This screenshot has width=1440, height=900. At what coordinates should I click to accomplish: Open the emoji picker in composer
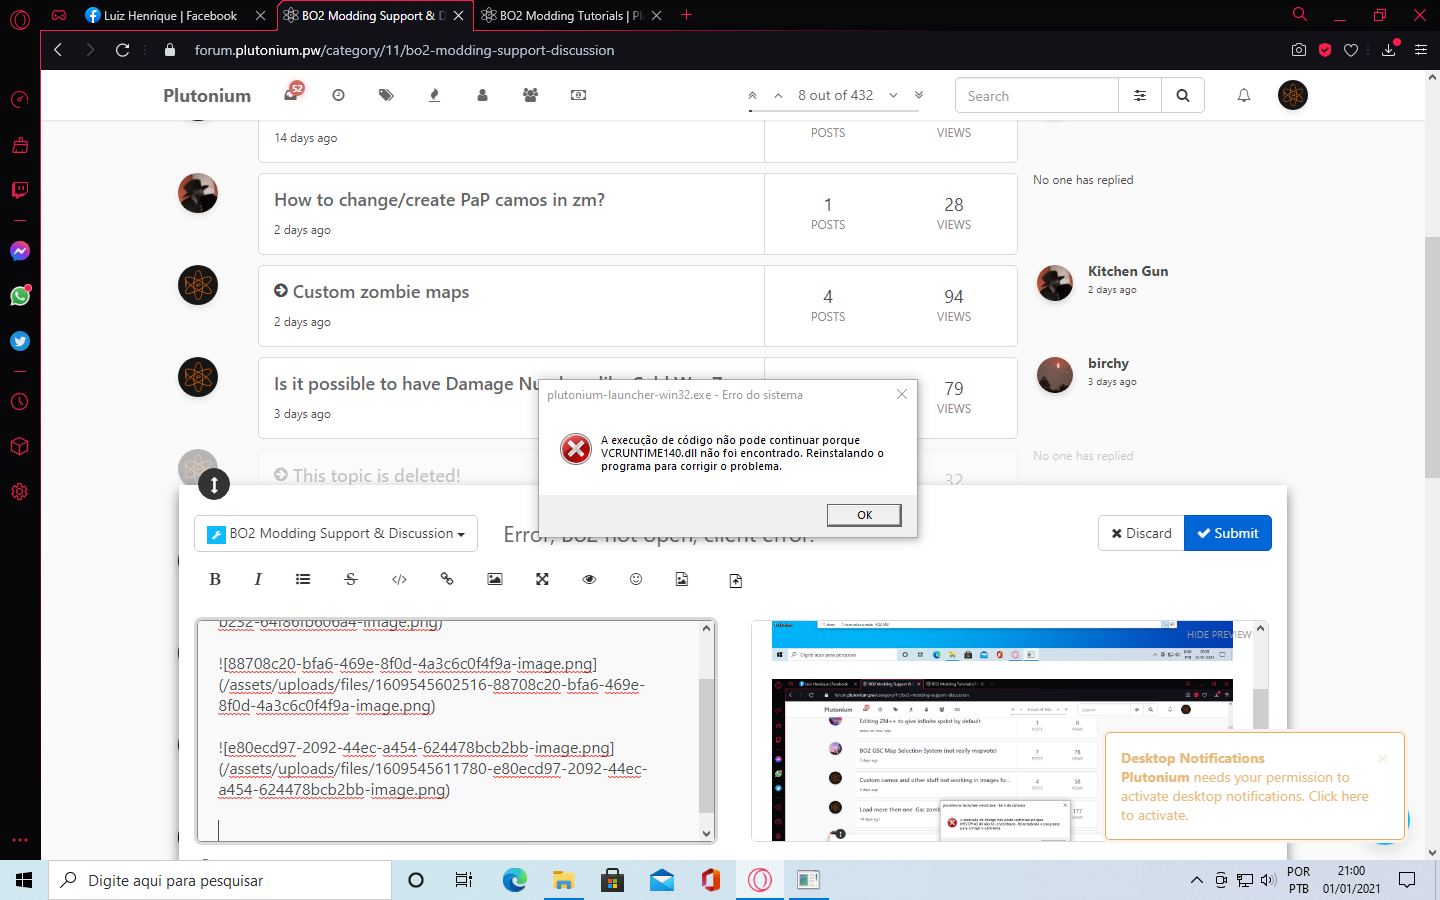click(636, 579)
